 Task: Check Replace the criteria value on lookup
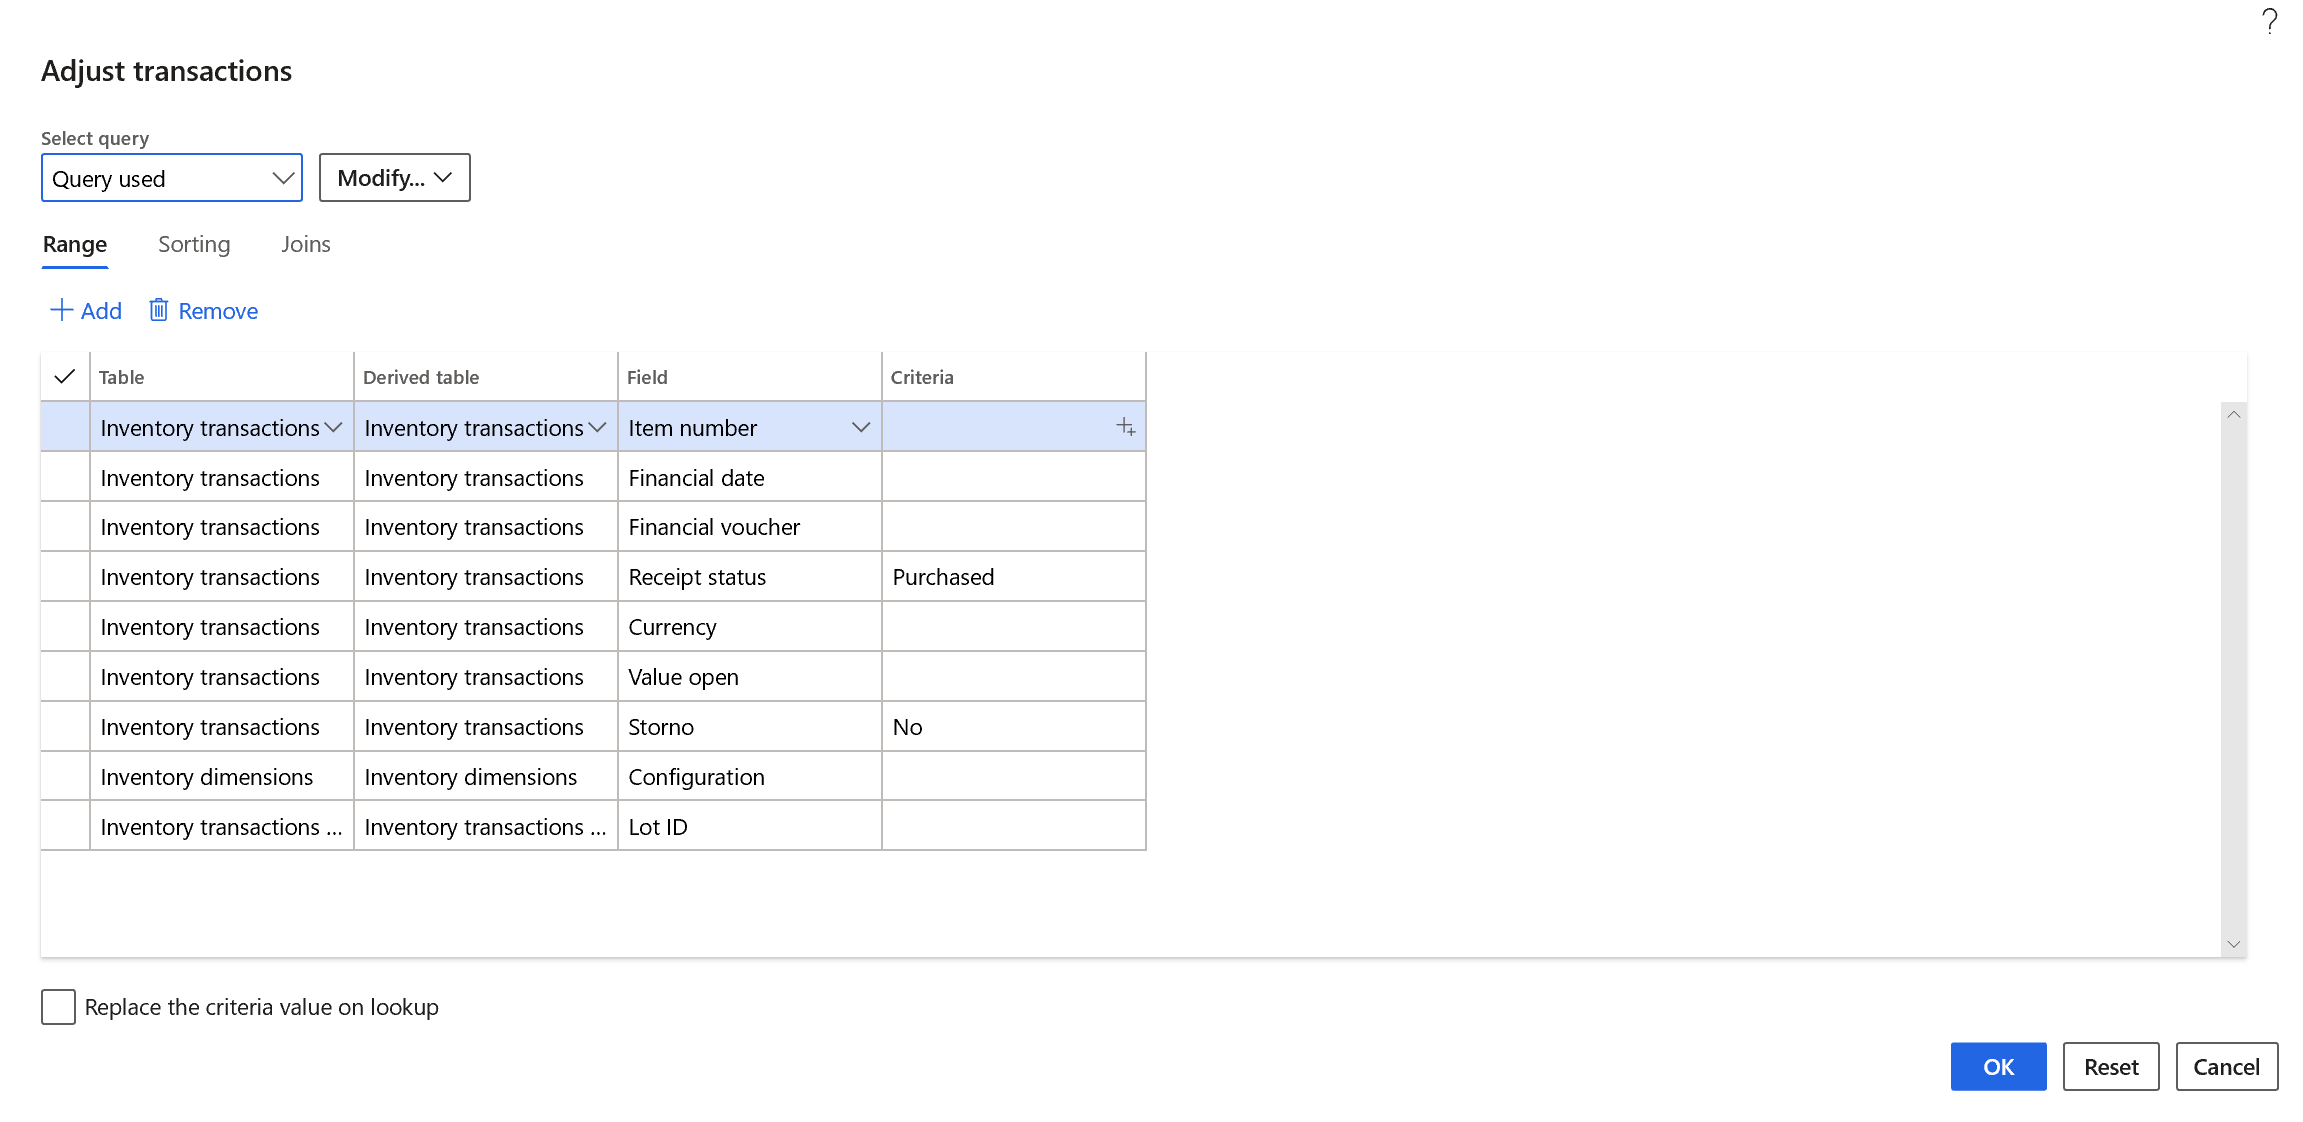coord(57,1007)
